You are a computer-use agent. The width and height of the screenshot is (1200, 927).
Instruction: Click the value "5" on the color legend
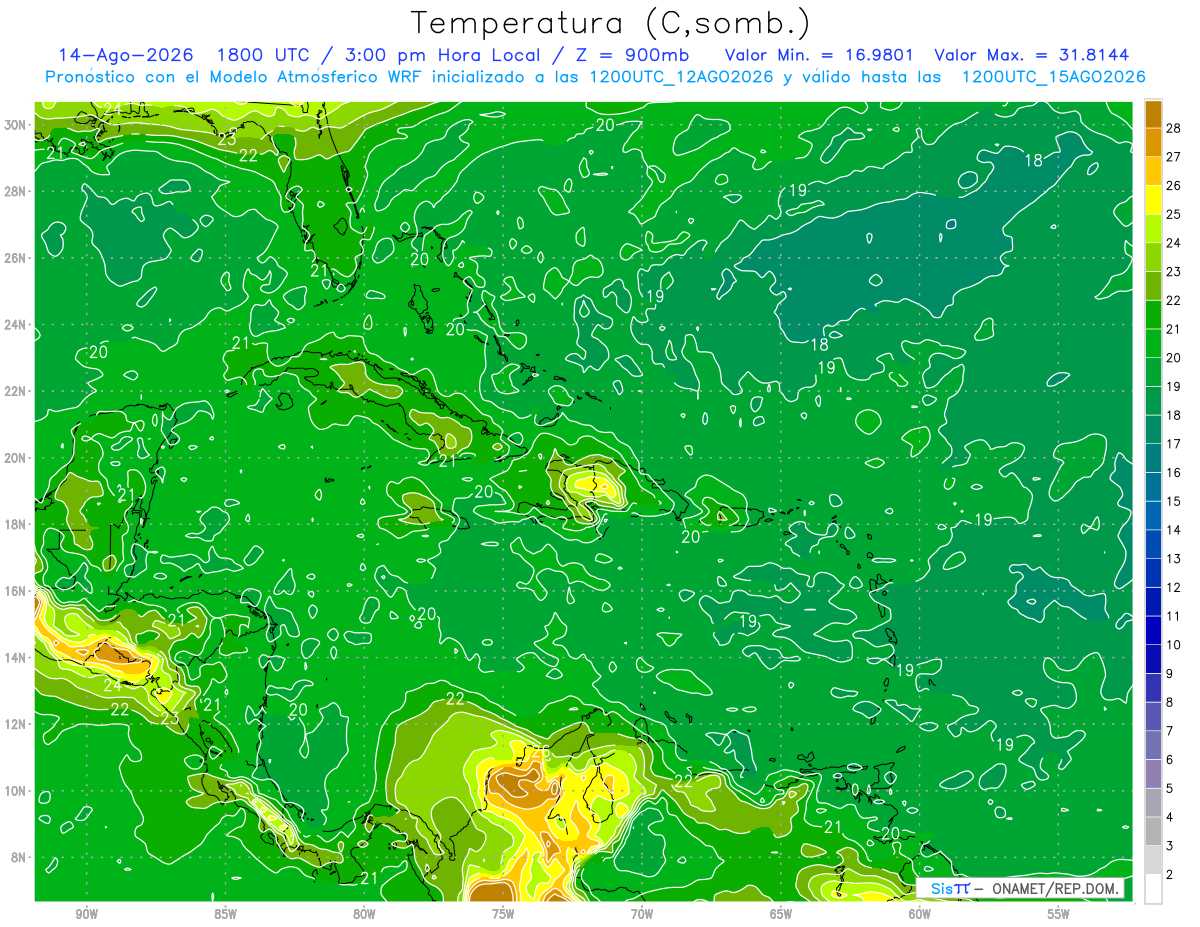[x=1169, y=788]
